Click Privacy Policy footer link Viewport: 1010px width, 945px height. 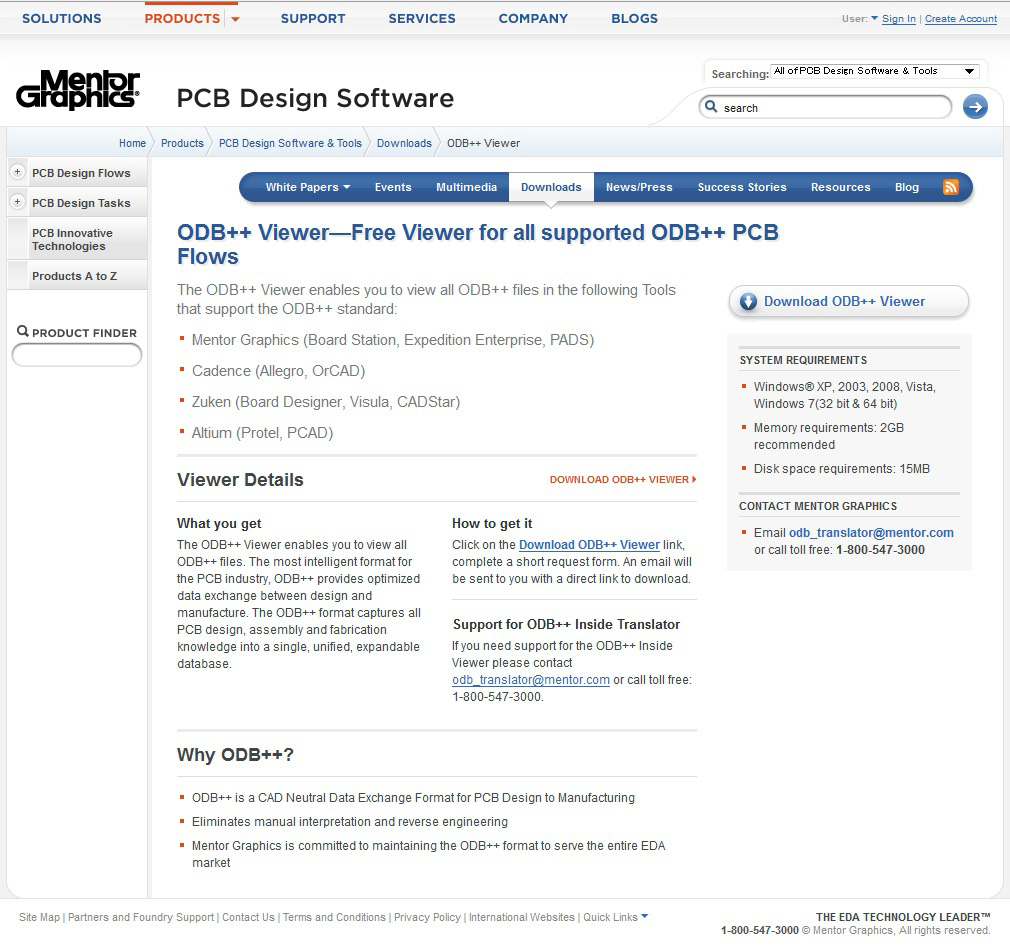[428, 917]
